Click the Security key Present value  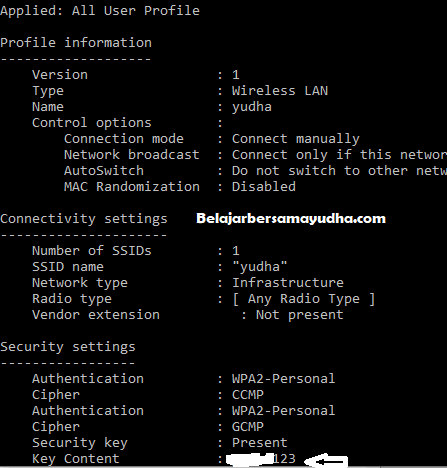[260, 443]
